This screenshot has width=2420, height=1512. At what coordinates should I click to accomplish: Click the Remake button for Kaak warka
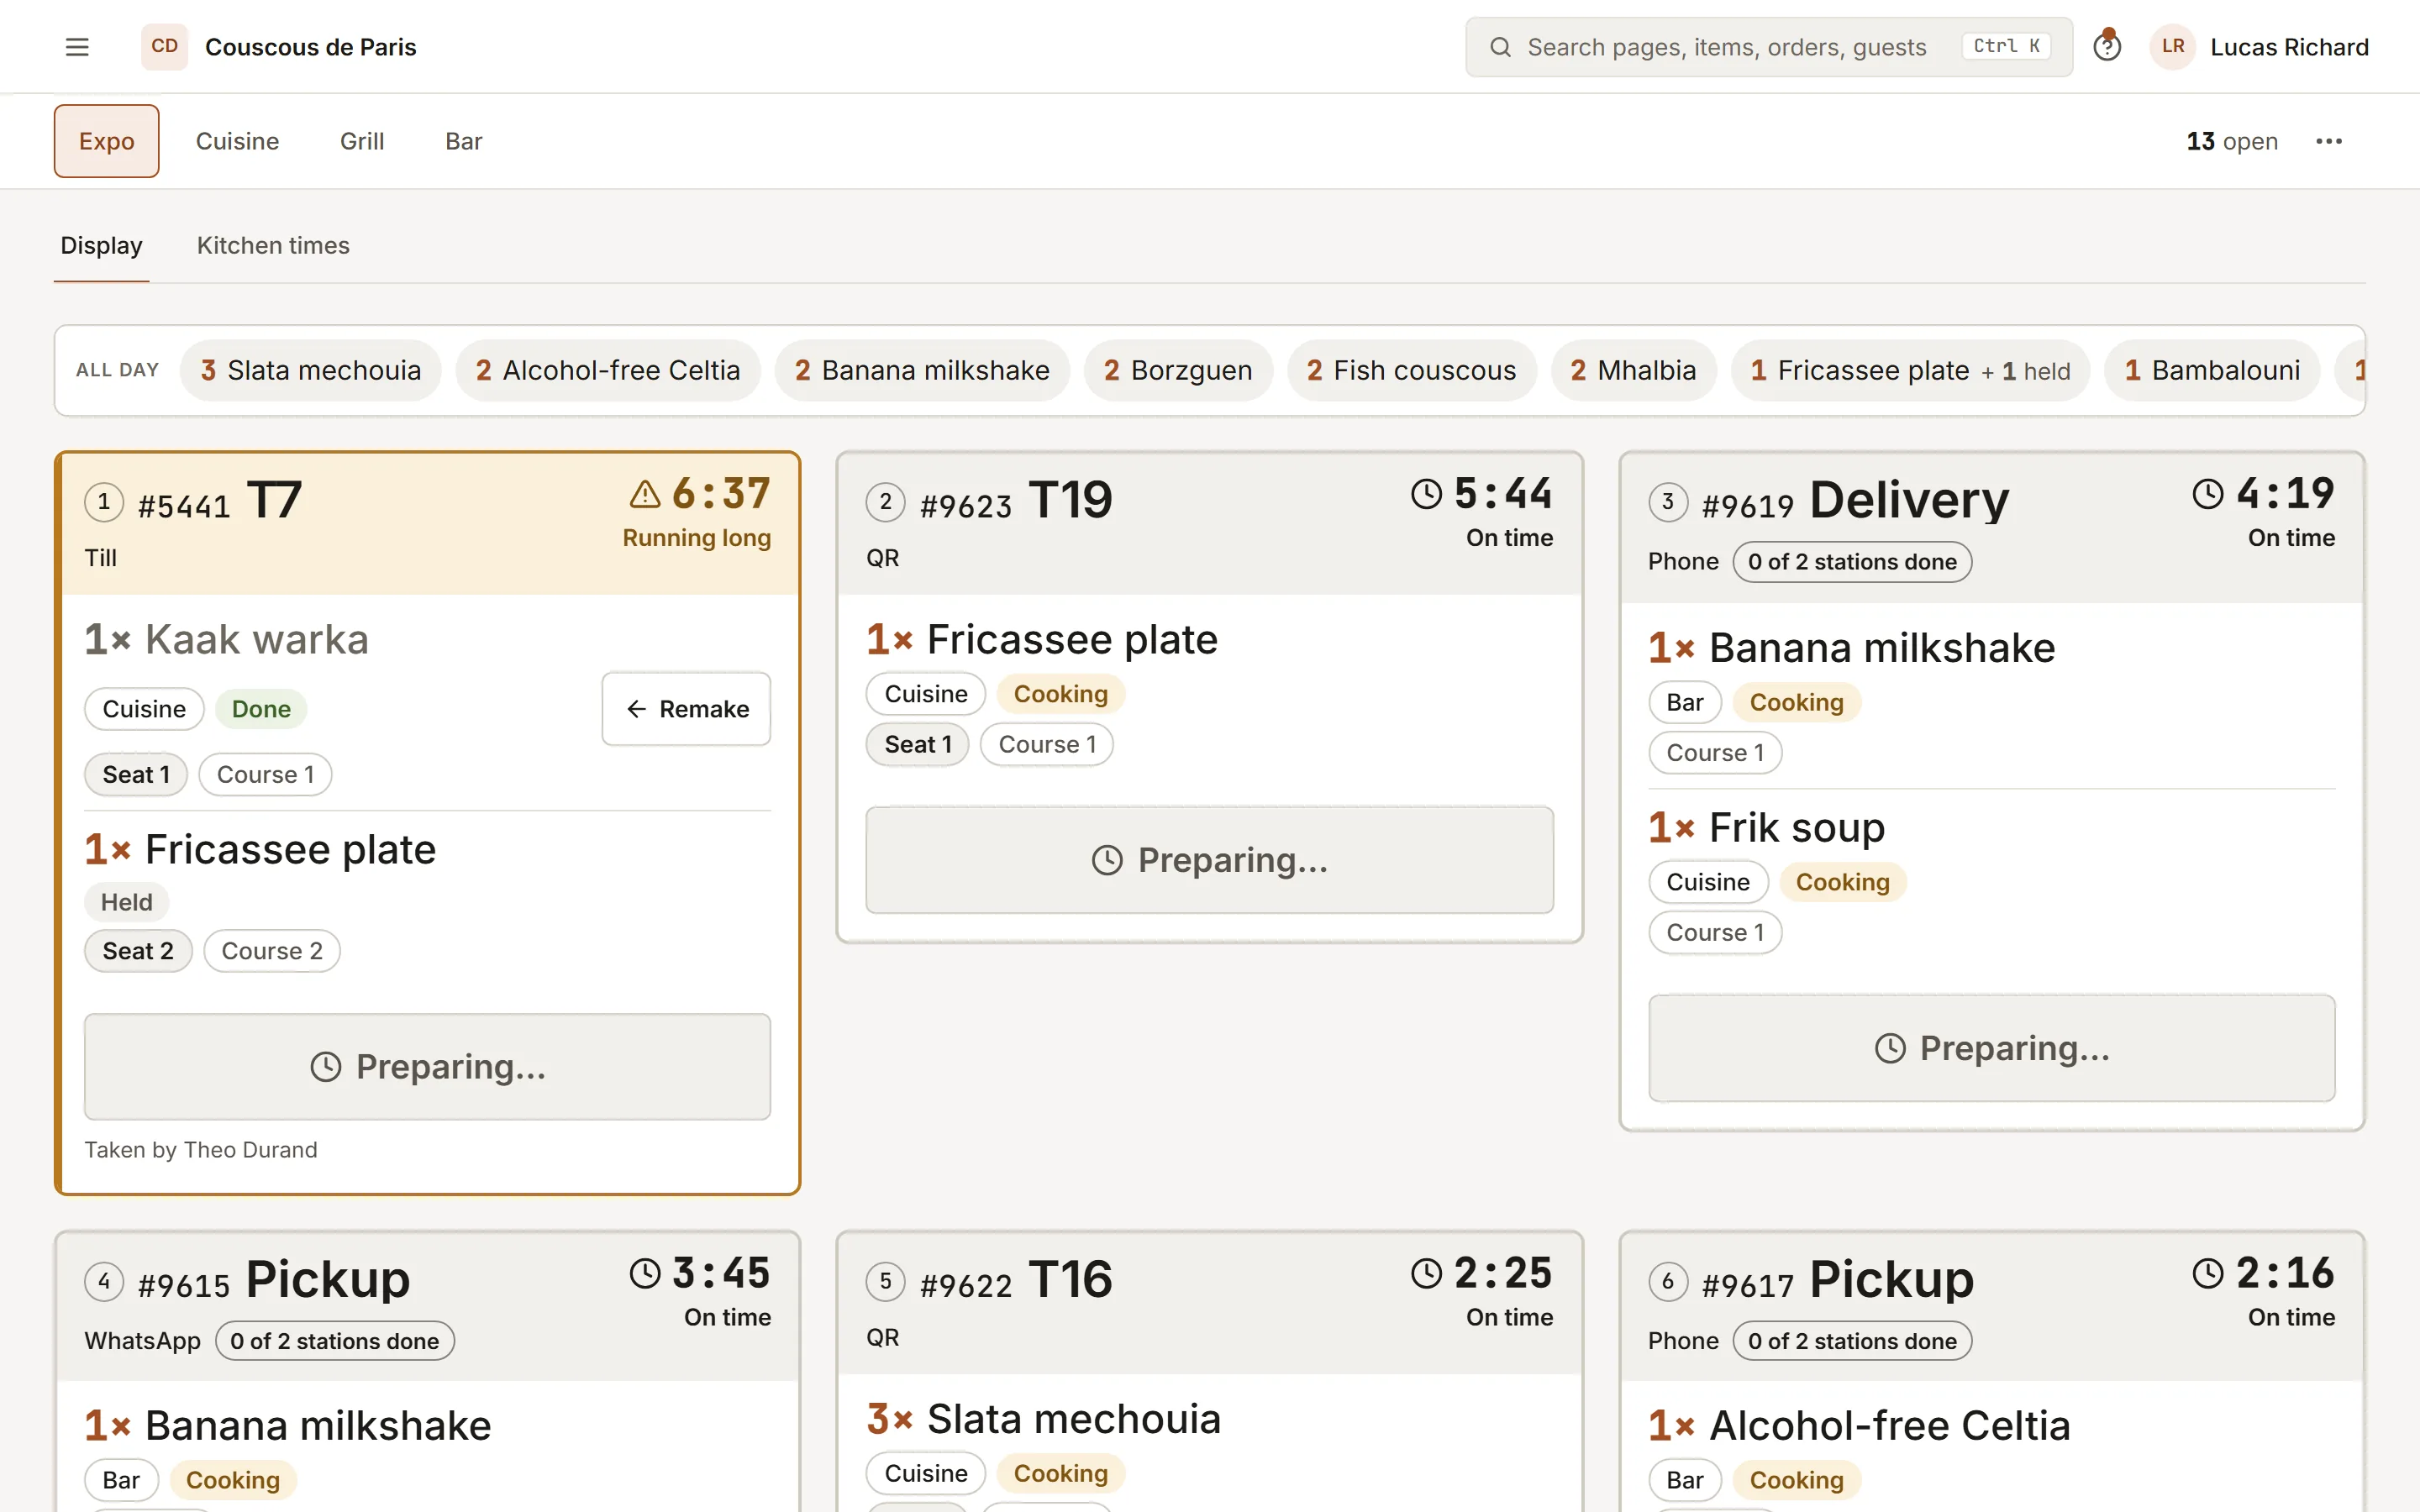coord(686,709)
